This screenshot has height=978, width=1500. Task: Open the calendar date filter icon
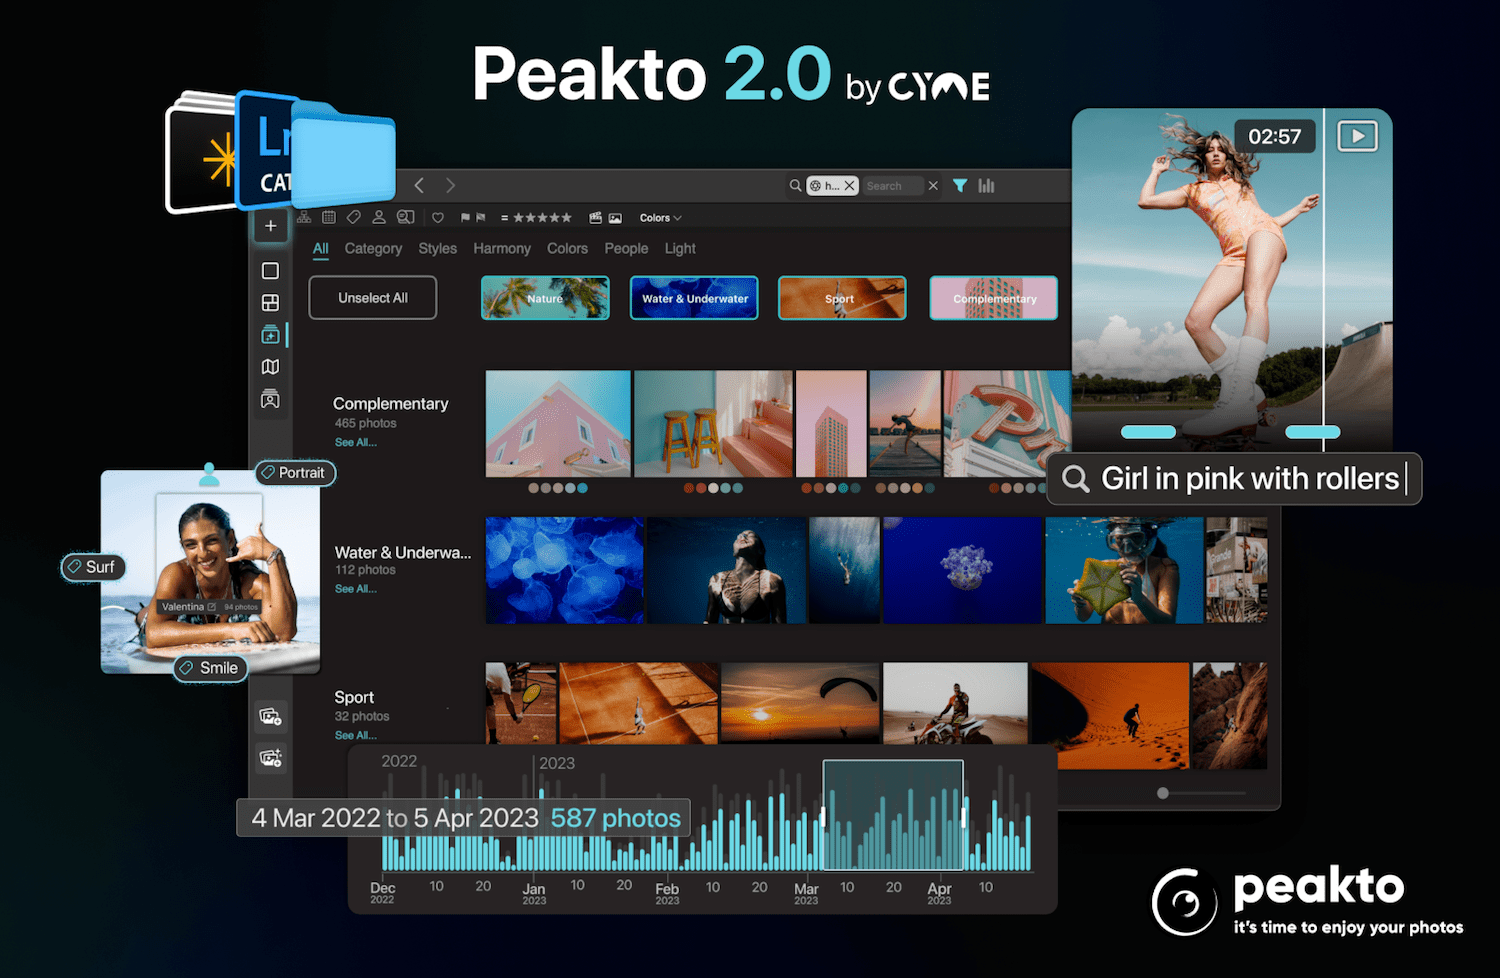(x=328, y=217)
